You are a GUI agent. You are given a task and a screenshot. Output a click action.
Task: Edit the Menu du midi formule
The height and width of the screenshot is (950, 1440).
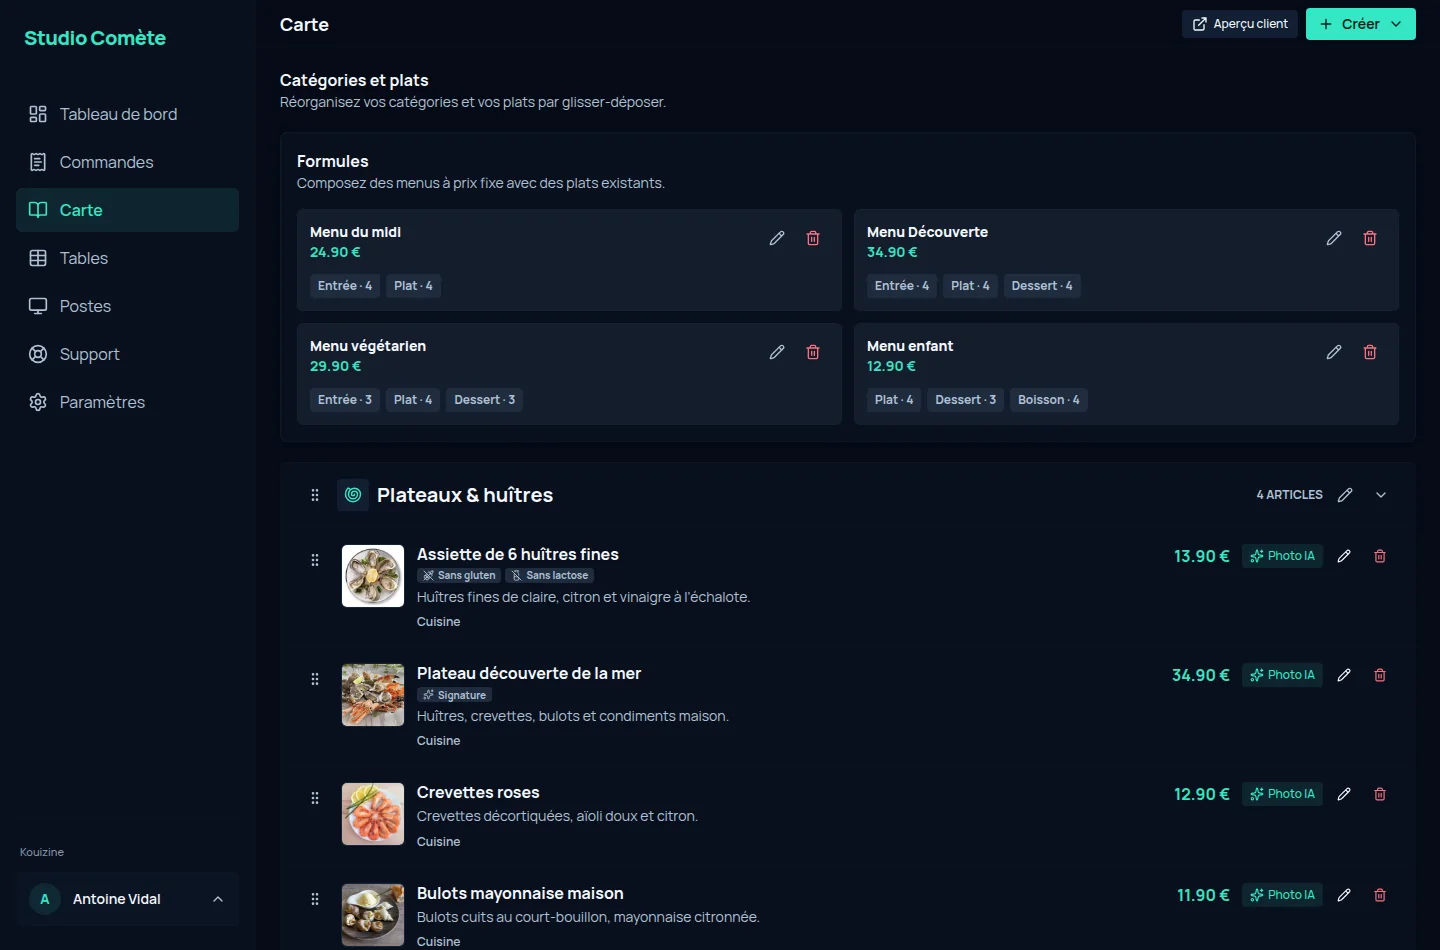tap(777, 238)
